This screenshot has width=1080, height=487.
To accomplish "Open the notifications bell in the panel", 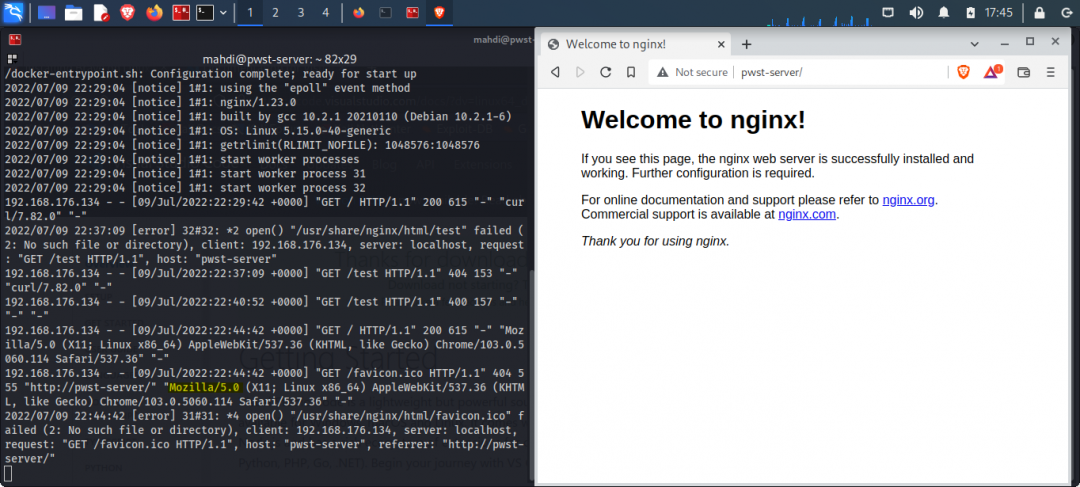I will 944,12.
